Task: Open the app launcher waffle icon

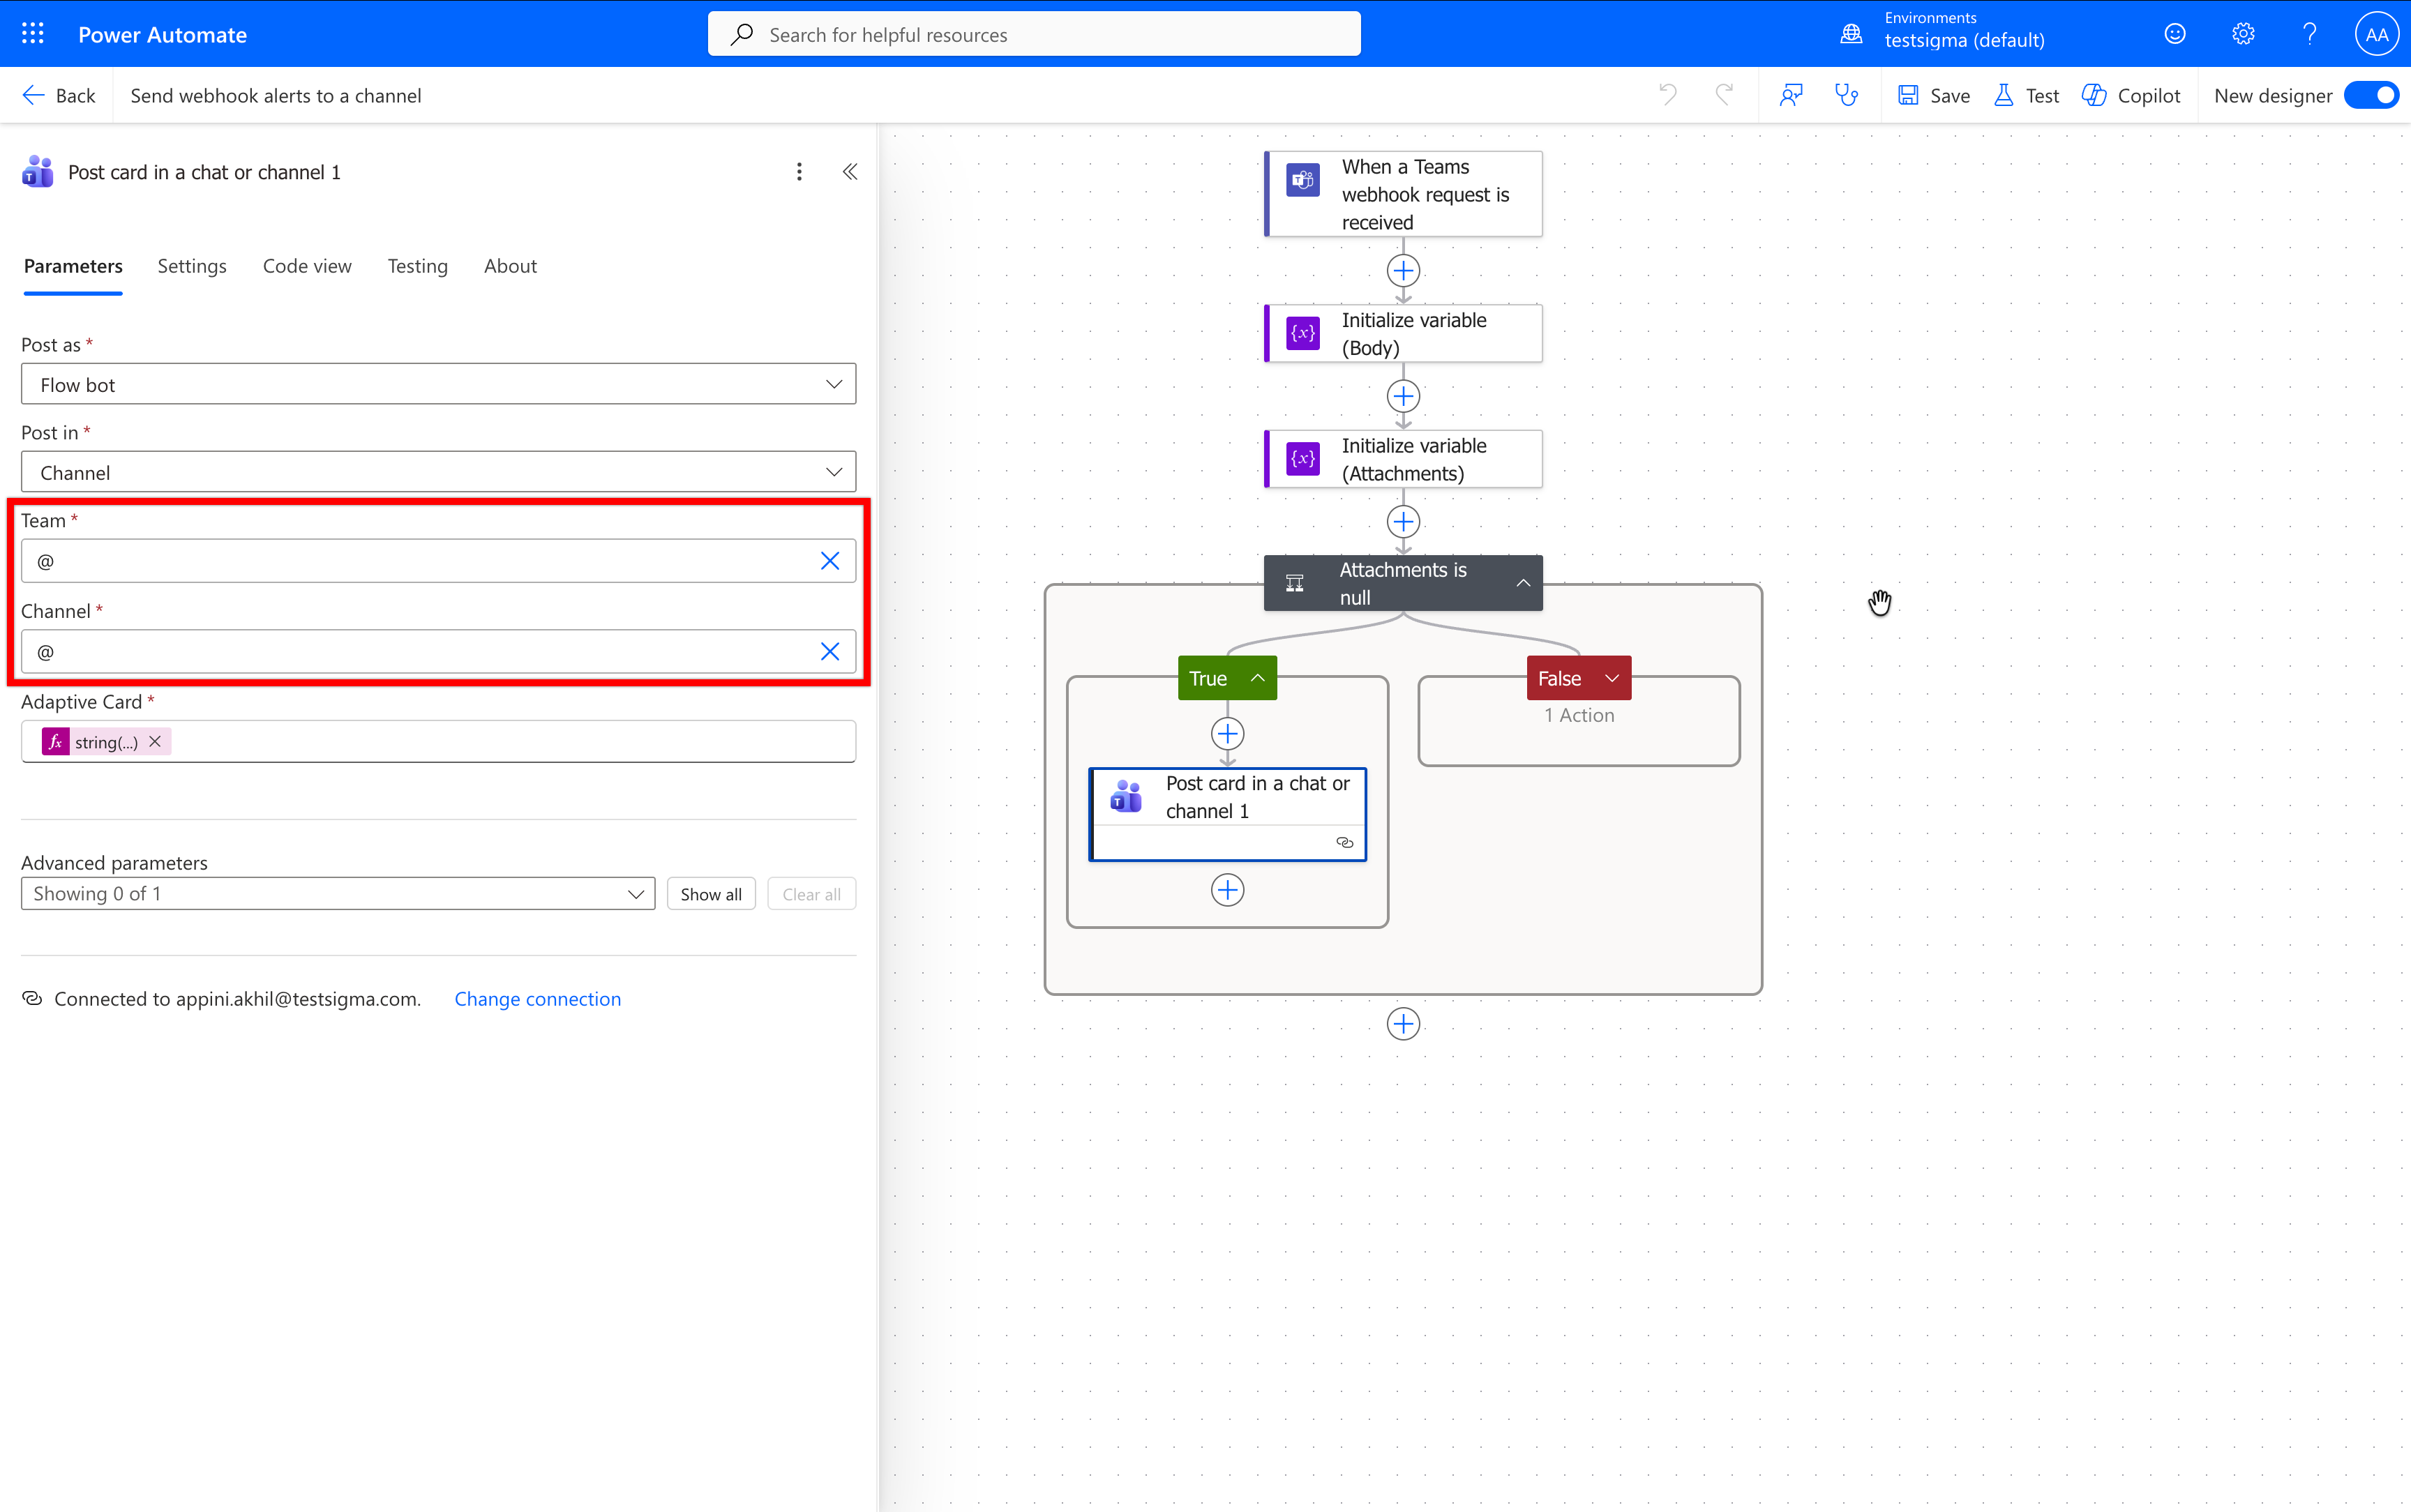Action: pos(33,34)
